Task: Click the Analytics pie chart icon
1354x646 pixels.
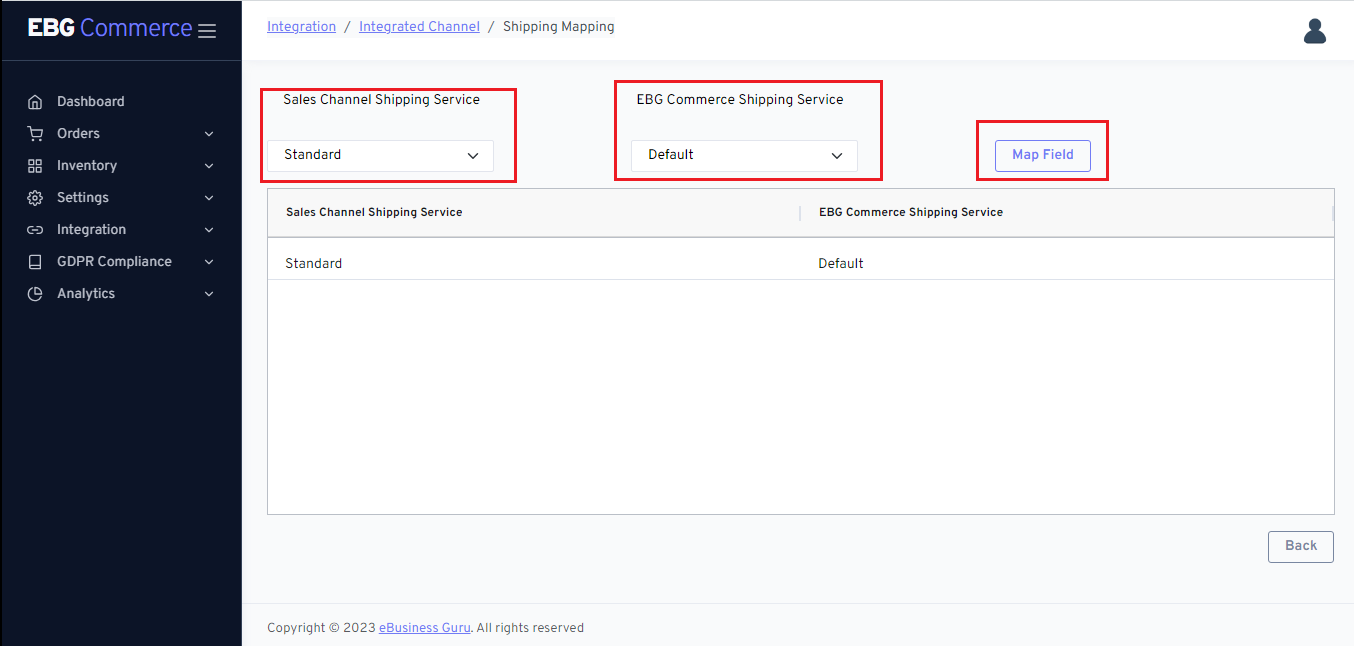Action: click(35, 294)
